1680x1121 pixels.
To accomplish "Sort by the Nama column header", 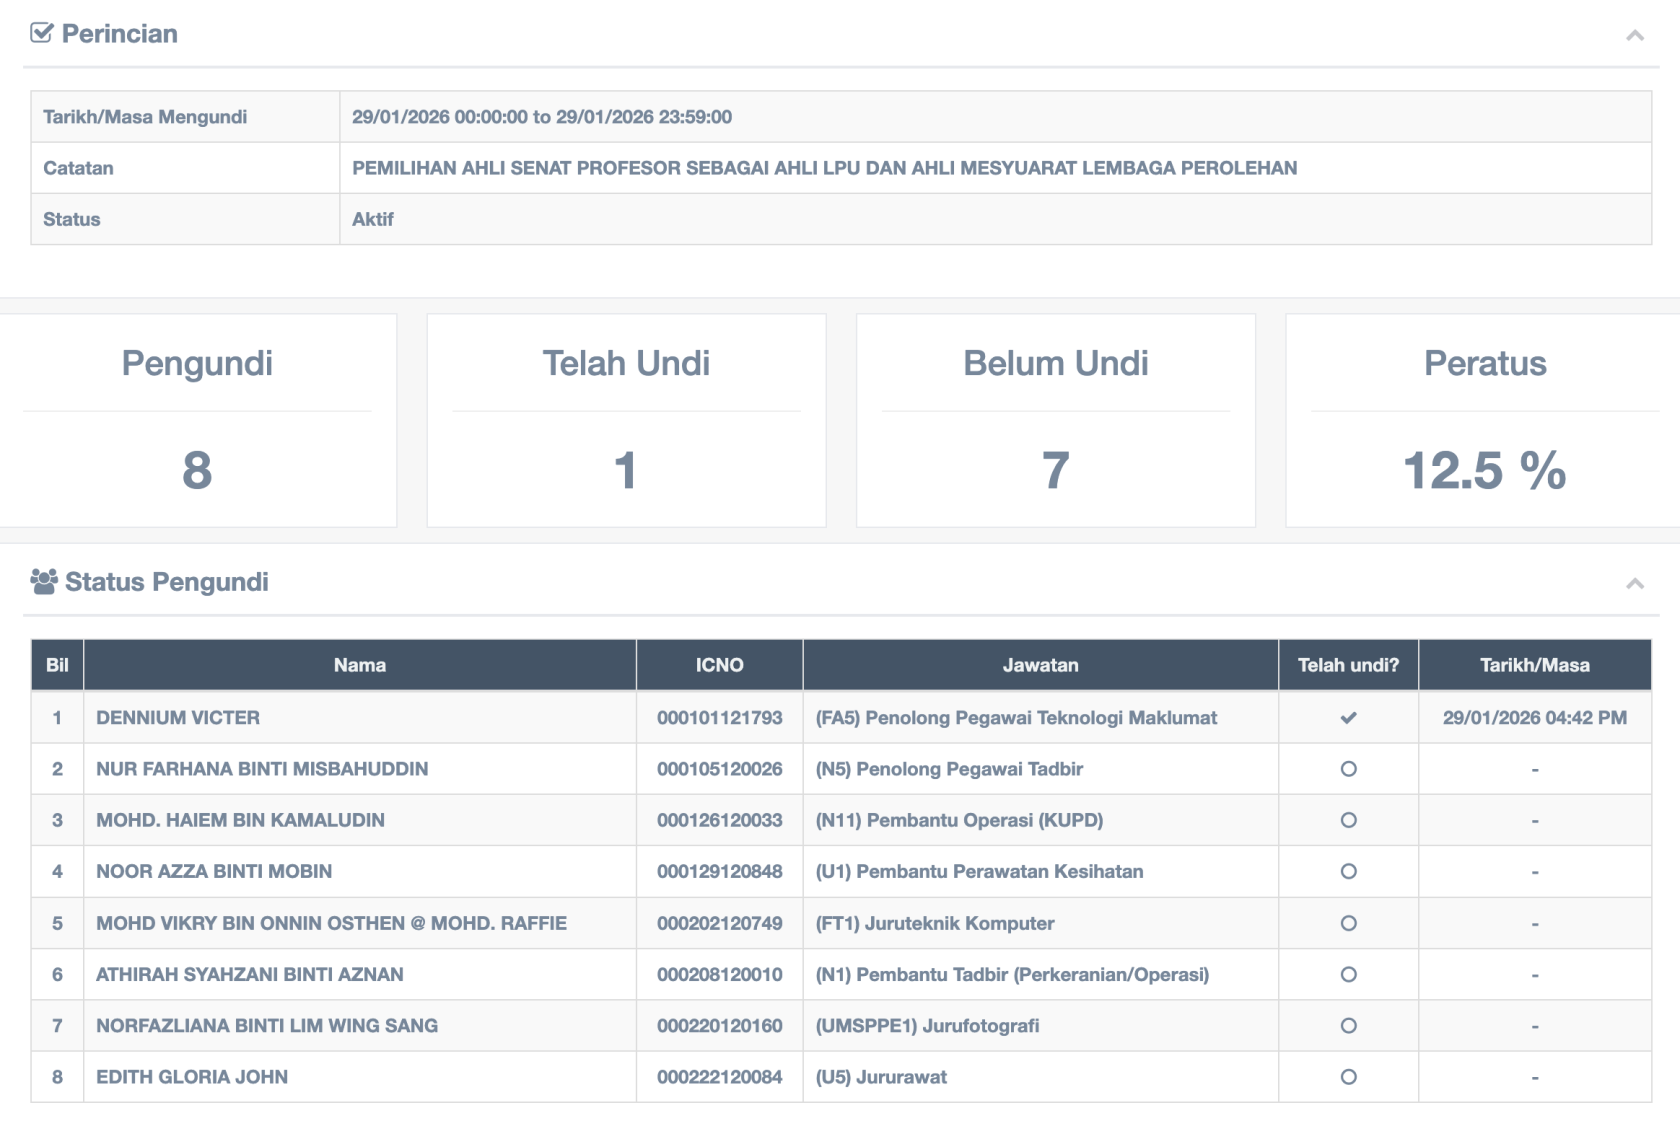I will click(x=359, y=665).
